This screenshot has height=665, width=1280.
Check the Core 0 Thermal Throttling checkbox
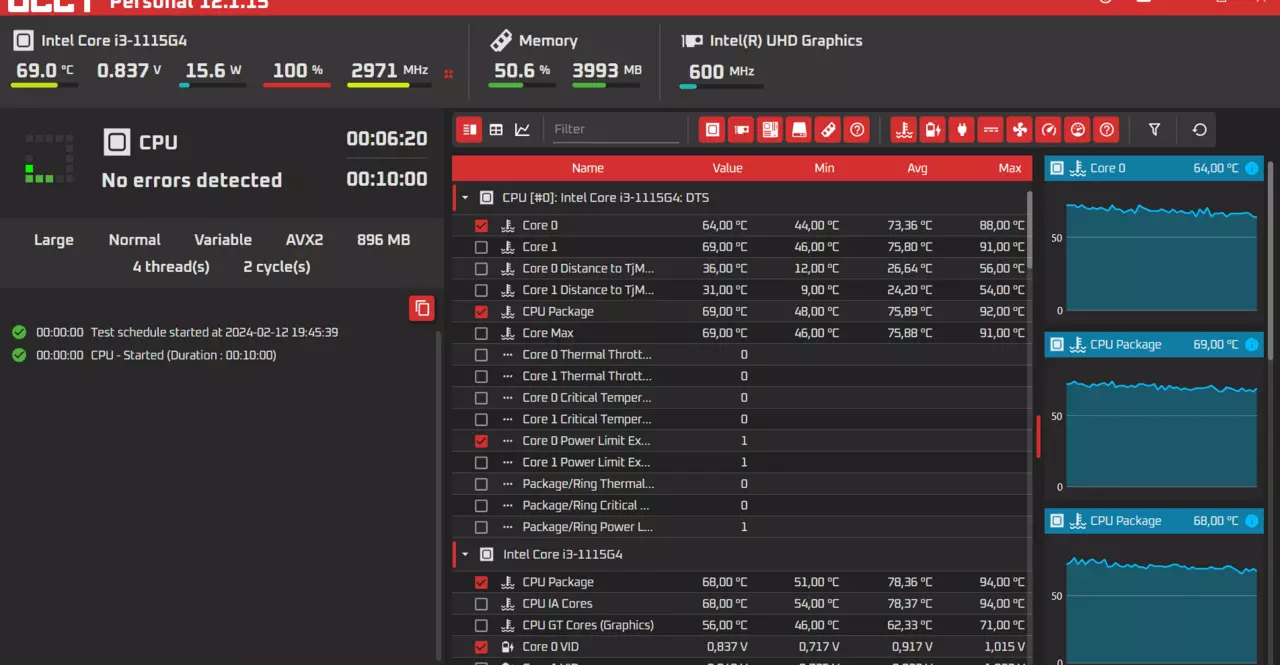(481, 355)
